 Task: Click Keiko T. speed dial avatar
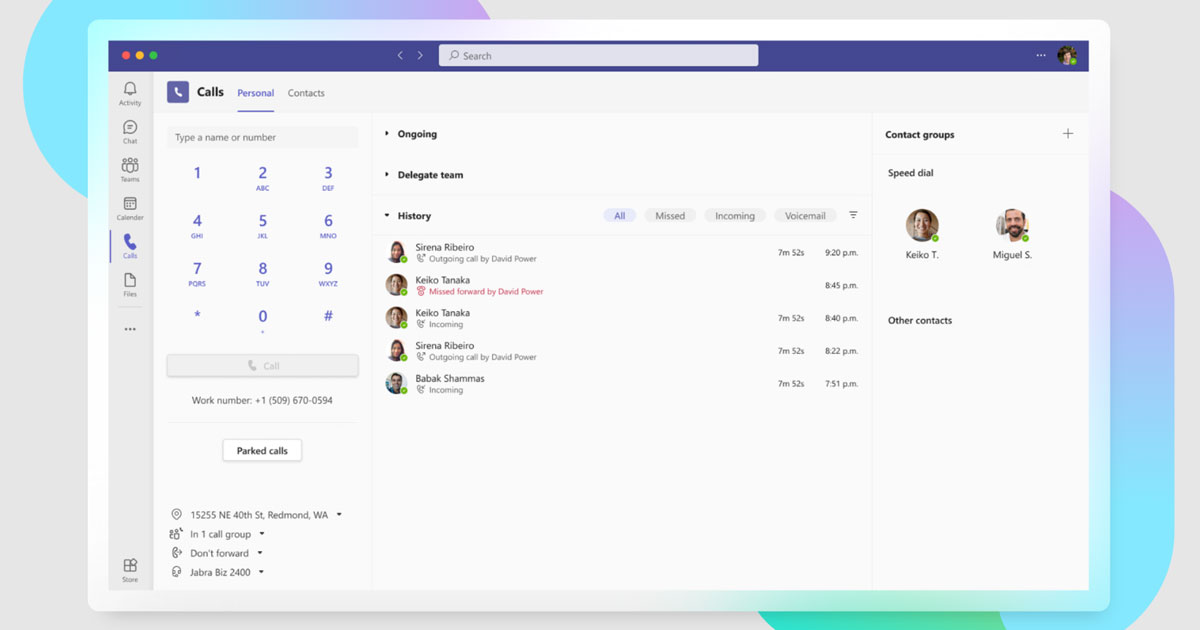[x=922, y=225]
